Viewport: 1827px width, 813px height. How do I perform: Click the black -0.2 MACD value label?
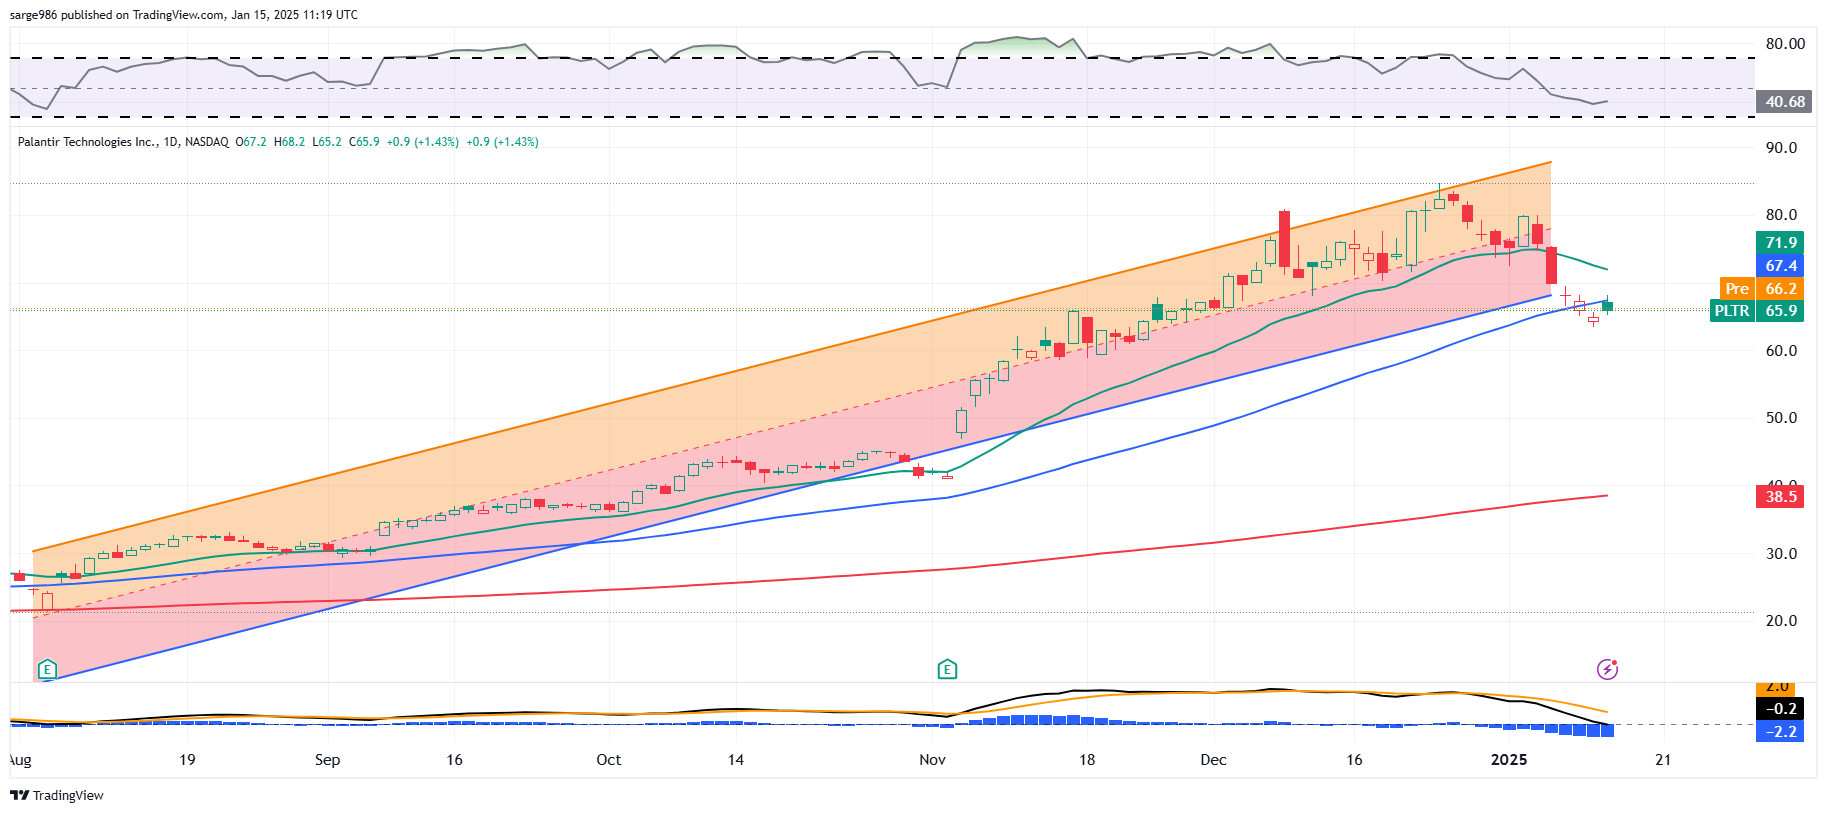(1780, 708)
